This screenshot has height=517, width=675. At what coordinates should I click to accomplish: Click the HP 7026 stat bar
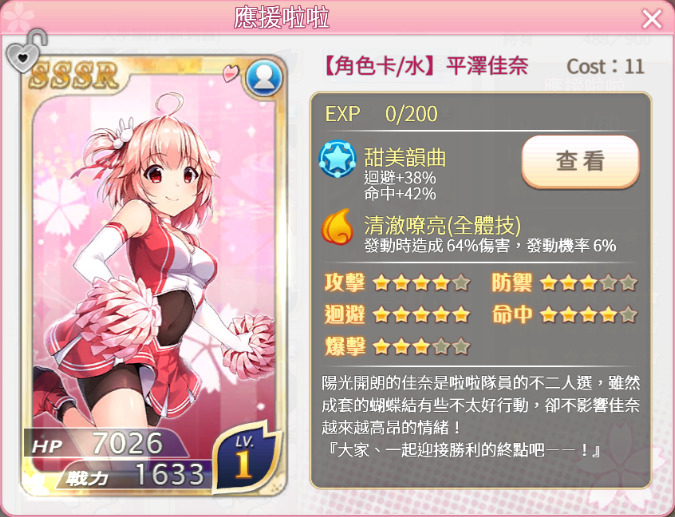click(x=106, y=443)
